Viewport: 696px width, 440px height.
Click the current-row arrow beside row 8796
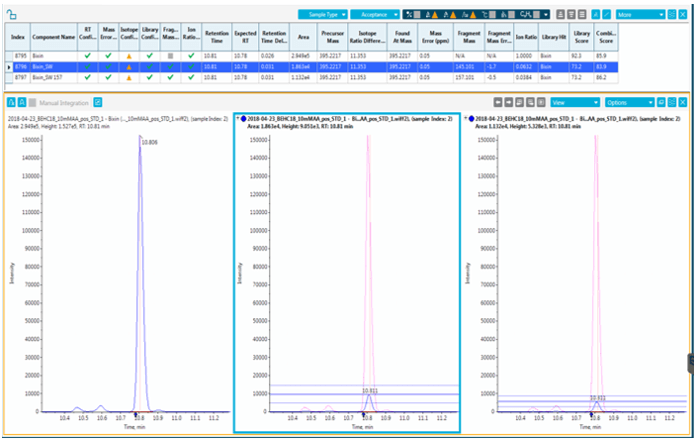point(9,67)
